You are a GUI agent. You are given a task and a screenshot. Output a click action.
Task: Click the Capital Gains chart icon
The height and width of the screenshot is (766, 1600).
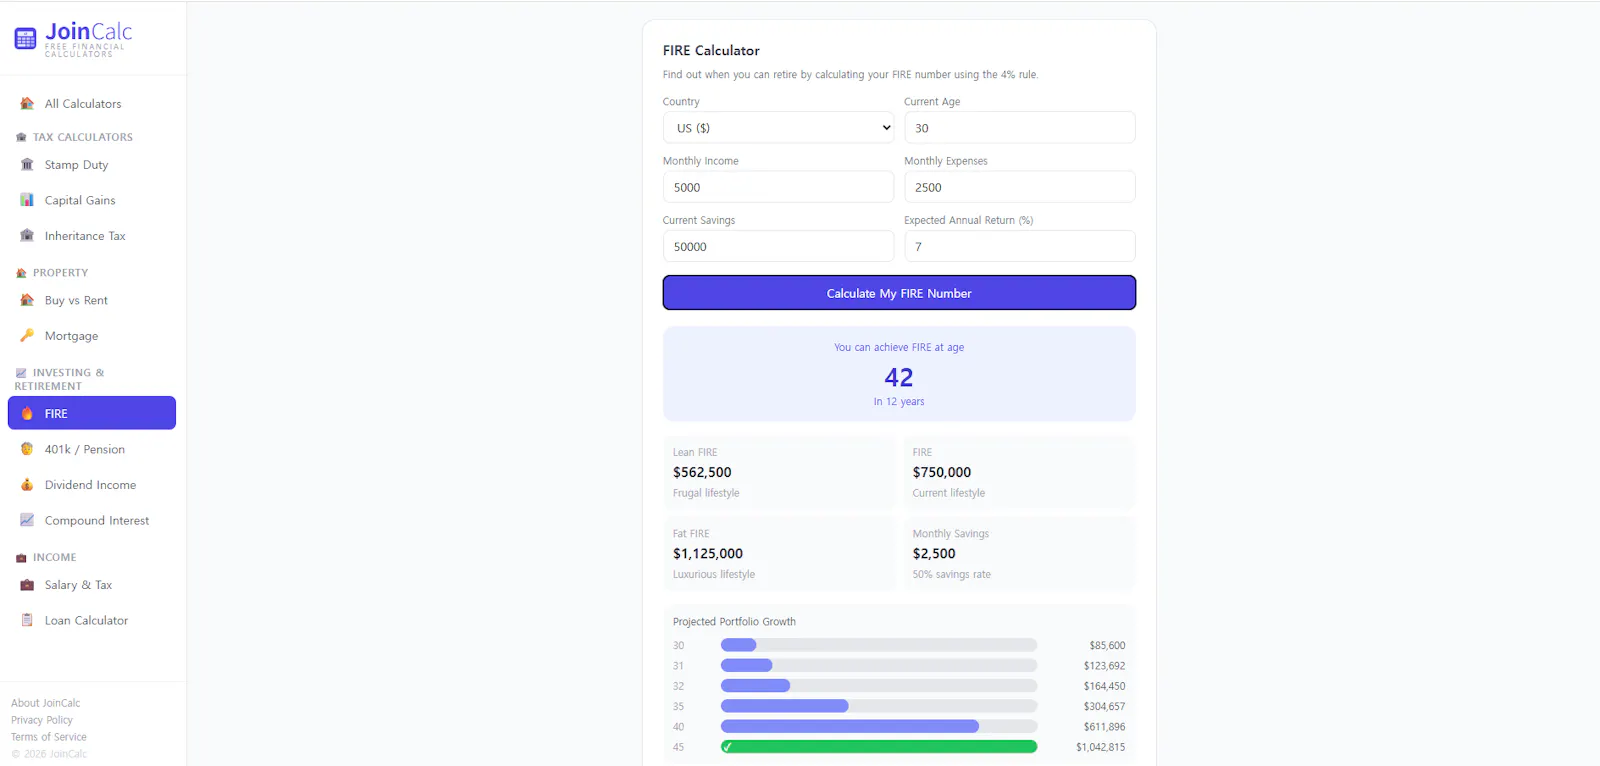pyautogui.click(x=27, y=200)
